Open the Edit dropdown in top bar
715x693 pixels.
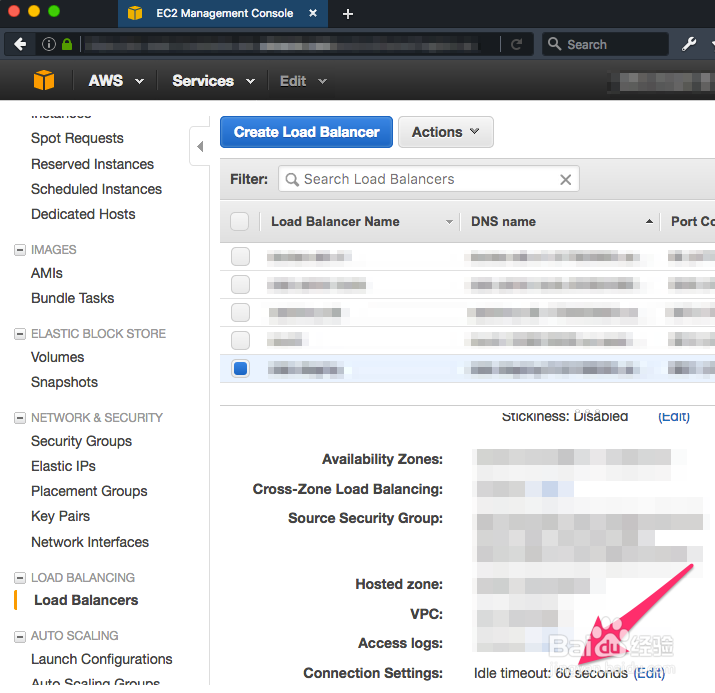[x=303, y=81]
